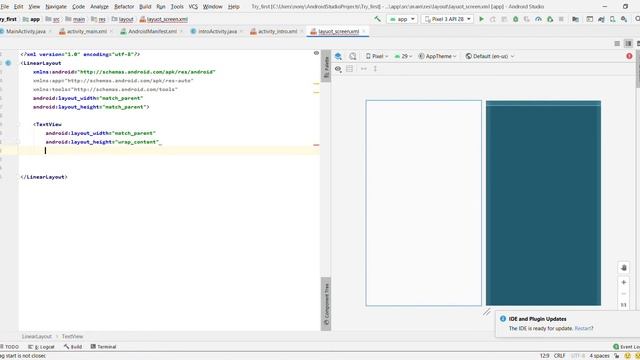Open the Profile app gauge icon
The width and height of the screenshot is (640, 360).
coord(538,19)
